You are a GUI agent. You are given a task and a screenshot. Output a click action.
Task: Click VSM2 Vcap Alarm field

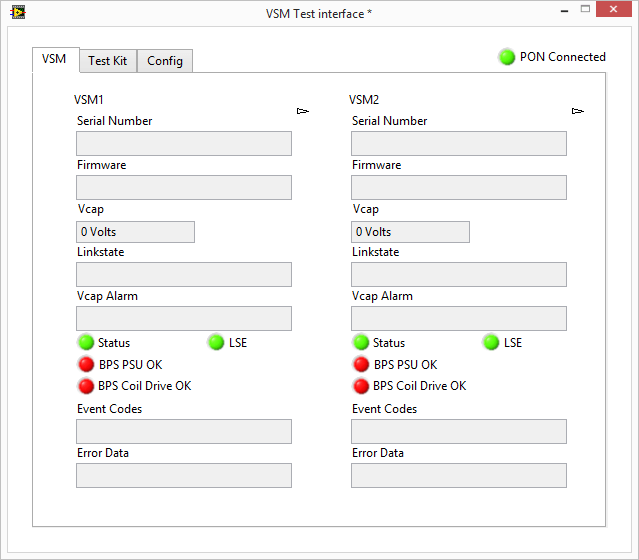[459, 318]
